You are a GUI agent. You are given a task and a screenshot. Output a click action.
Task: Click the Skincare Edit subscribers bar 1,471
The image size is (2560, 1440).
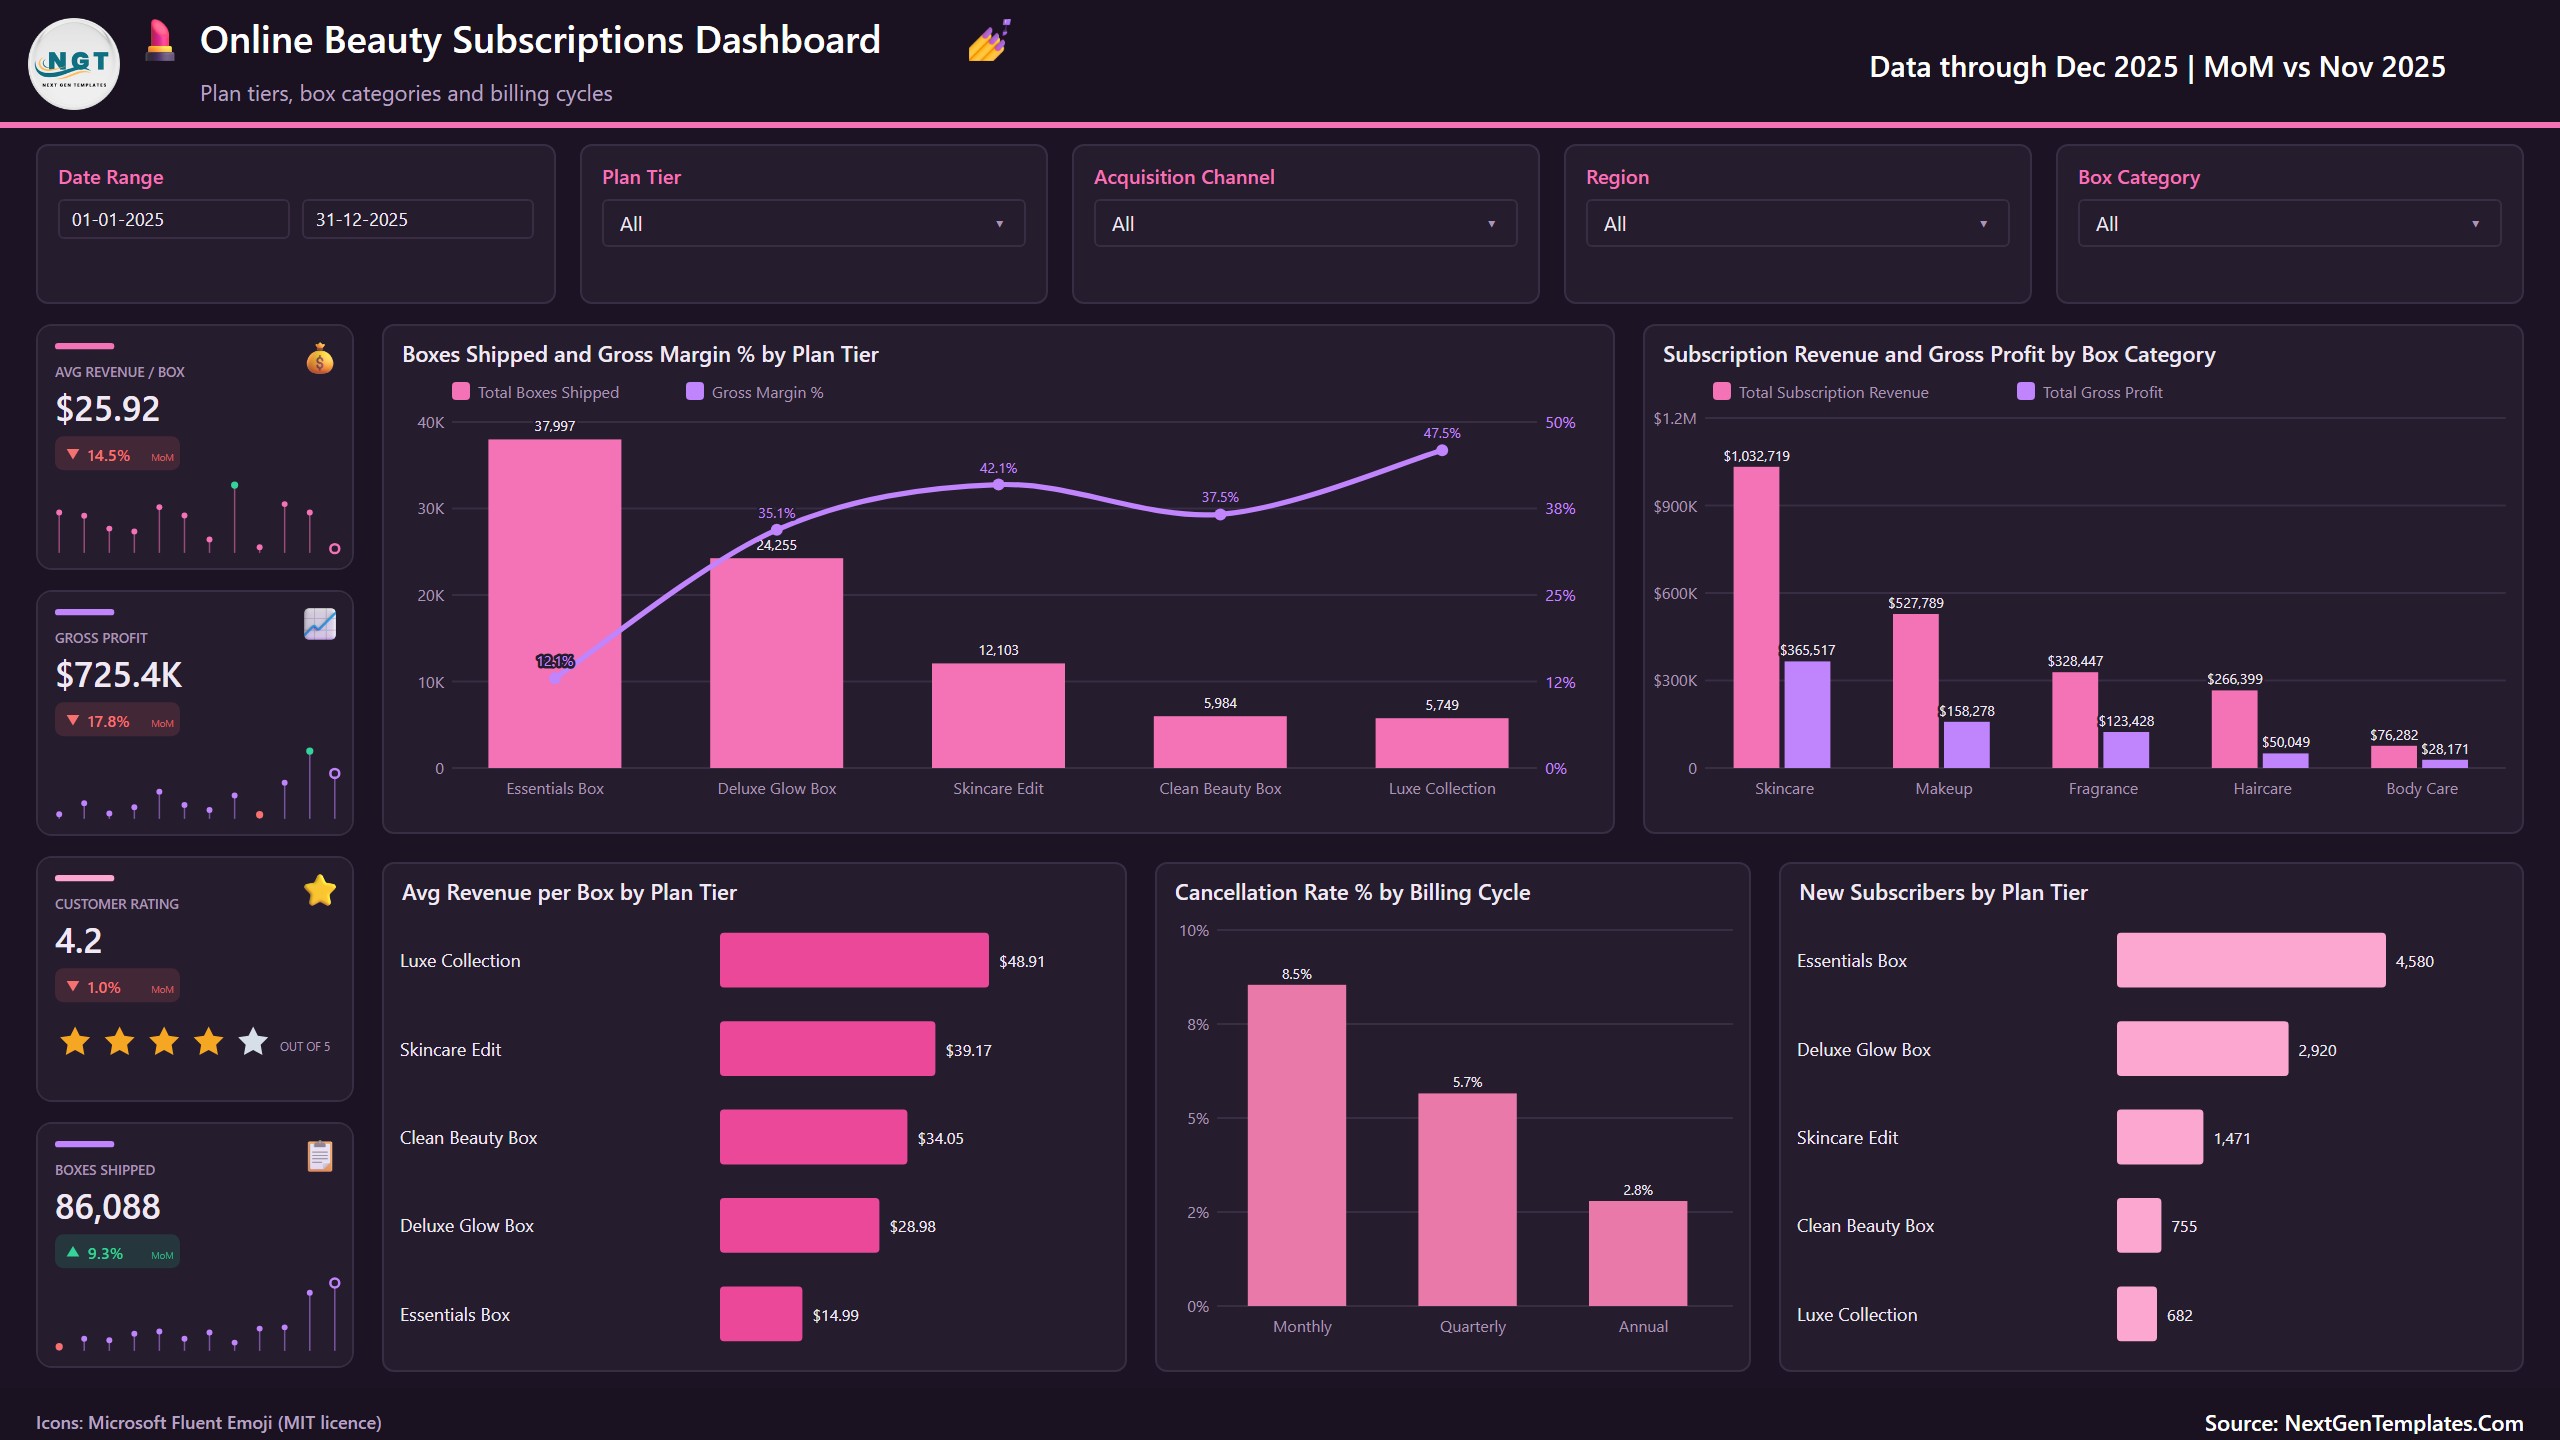tap(2160, 1137)
